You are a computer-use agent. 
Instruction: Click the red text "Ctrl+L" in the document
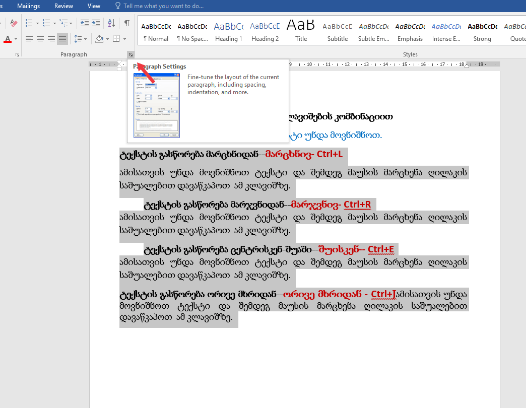tap(330, 154)
